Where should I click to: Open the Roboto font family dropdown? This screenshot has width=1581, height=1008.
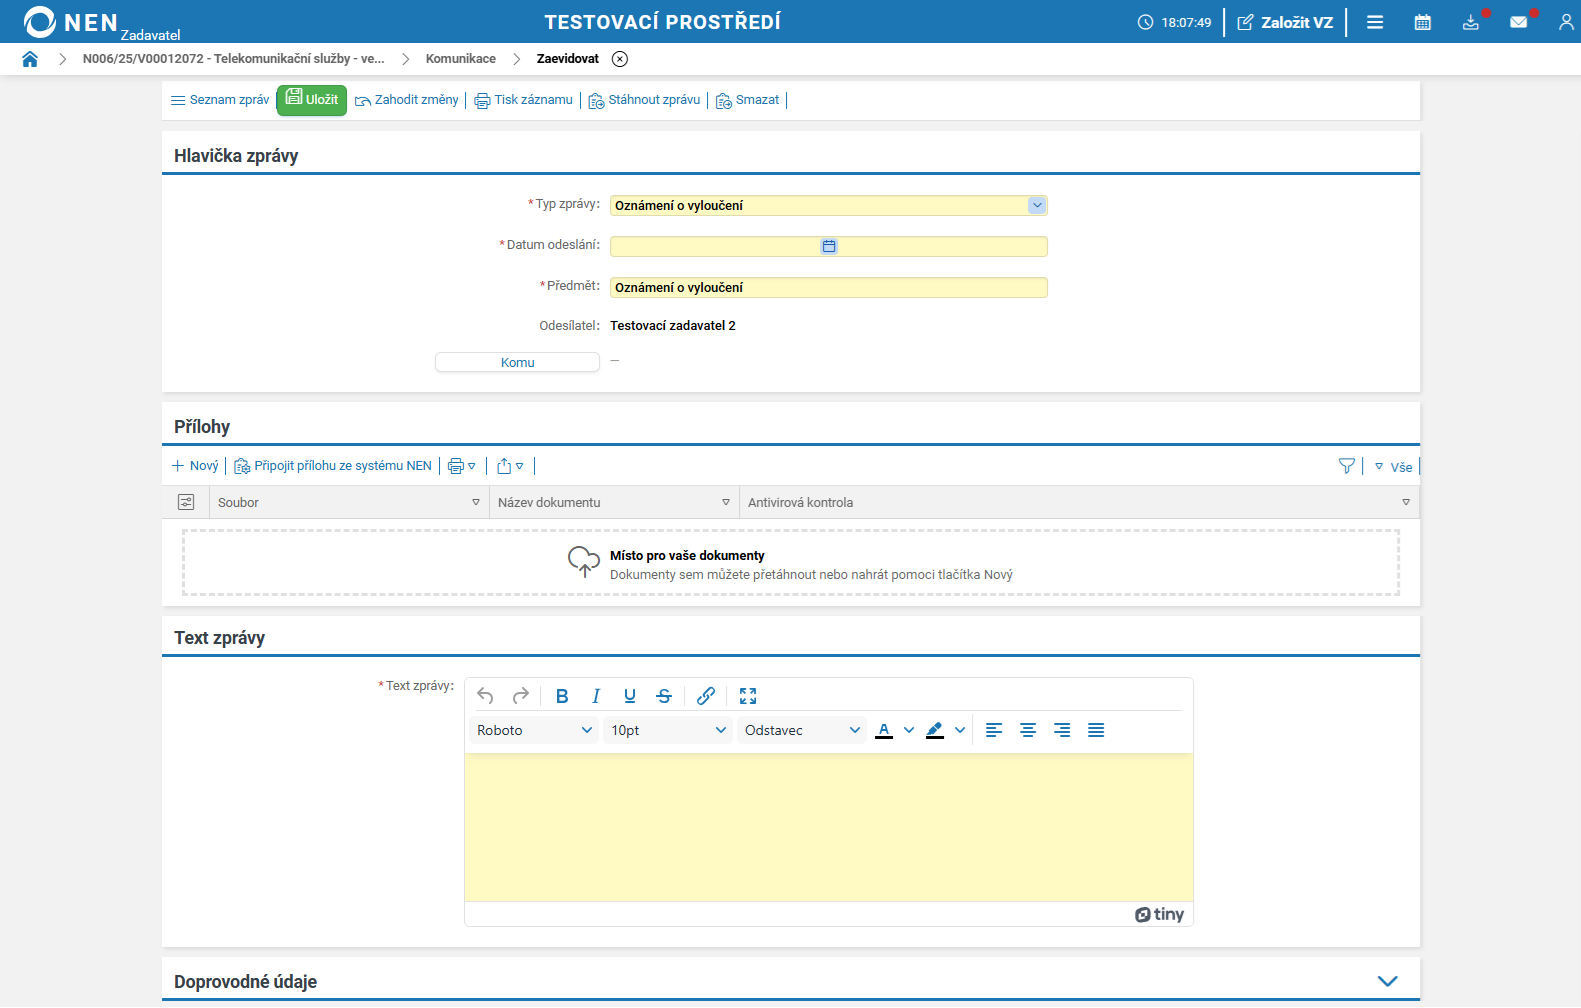click(534, 730)
